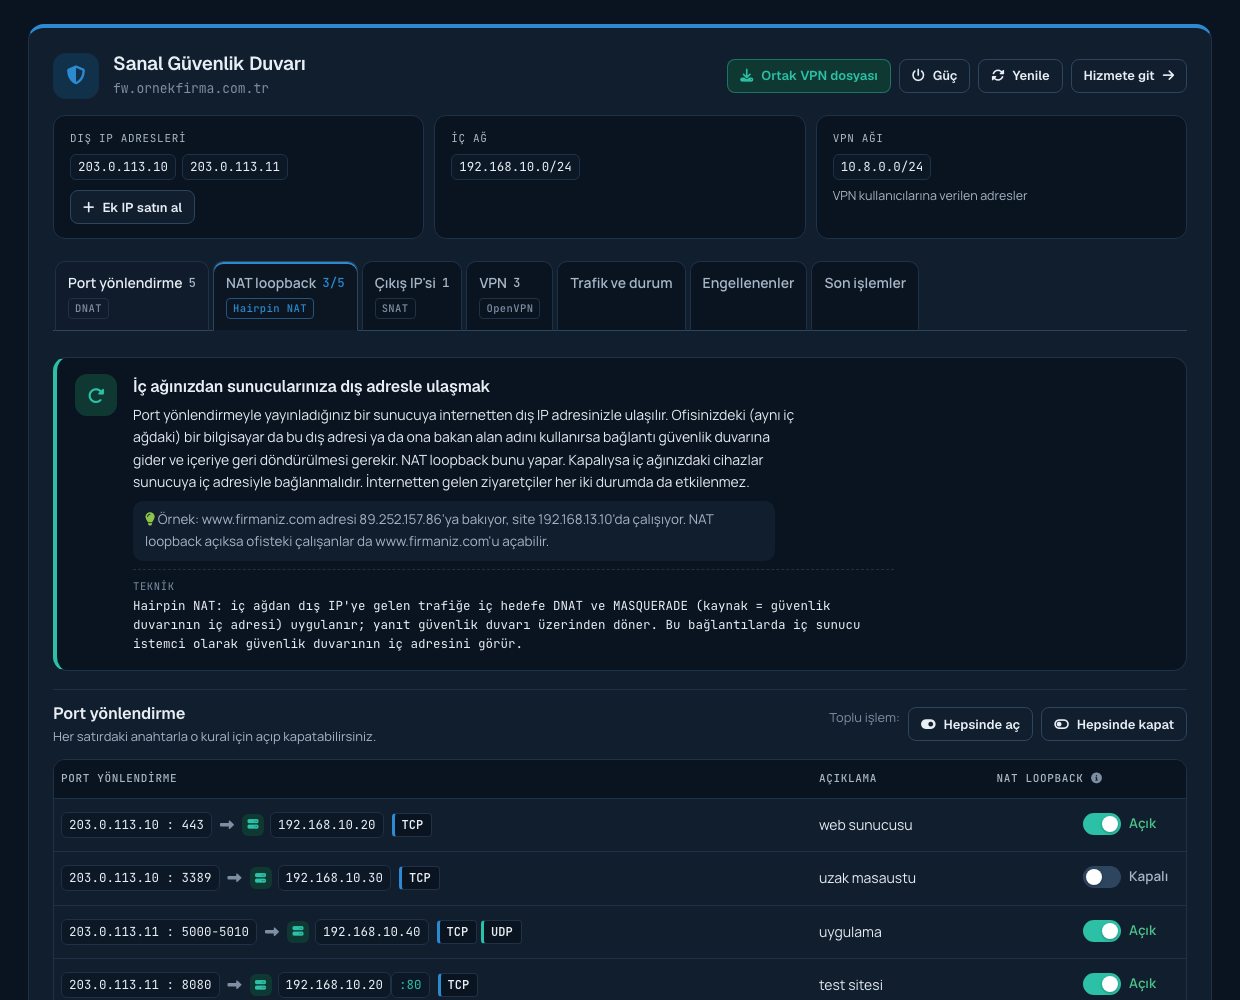Click the info icon next to the NAT LOOPBACK header

1097,778
